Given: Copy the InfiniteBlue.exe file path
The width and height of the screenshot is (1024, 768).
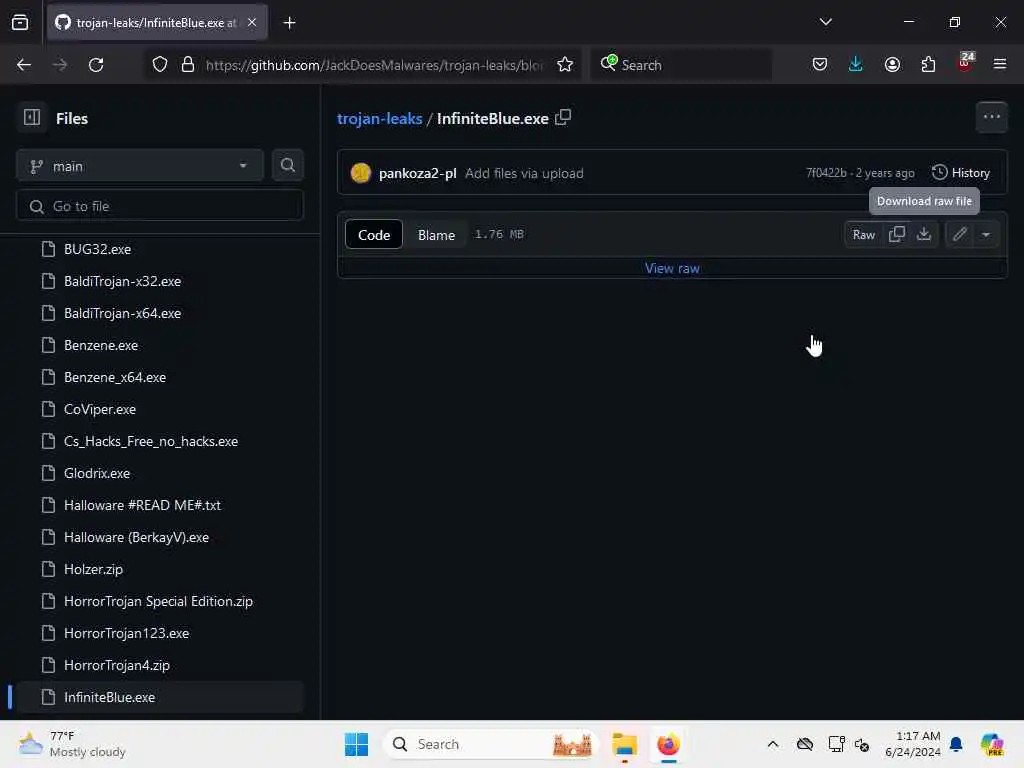Looking at the screenshot, I should 563,118.
